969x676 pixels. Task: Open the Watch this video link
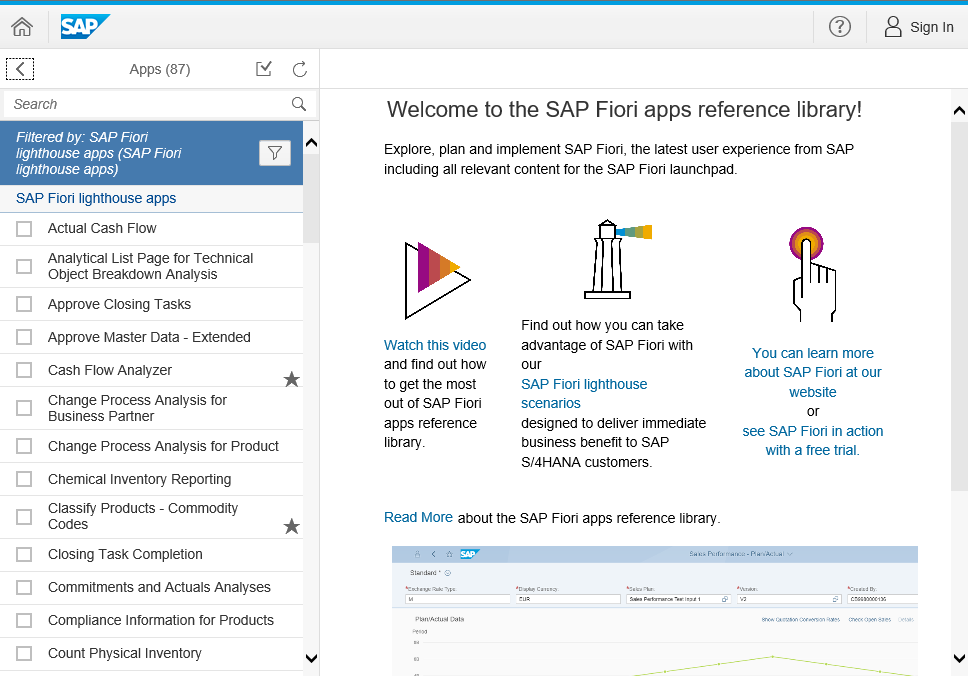pyautogui.click(x=435, y=345)
